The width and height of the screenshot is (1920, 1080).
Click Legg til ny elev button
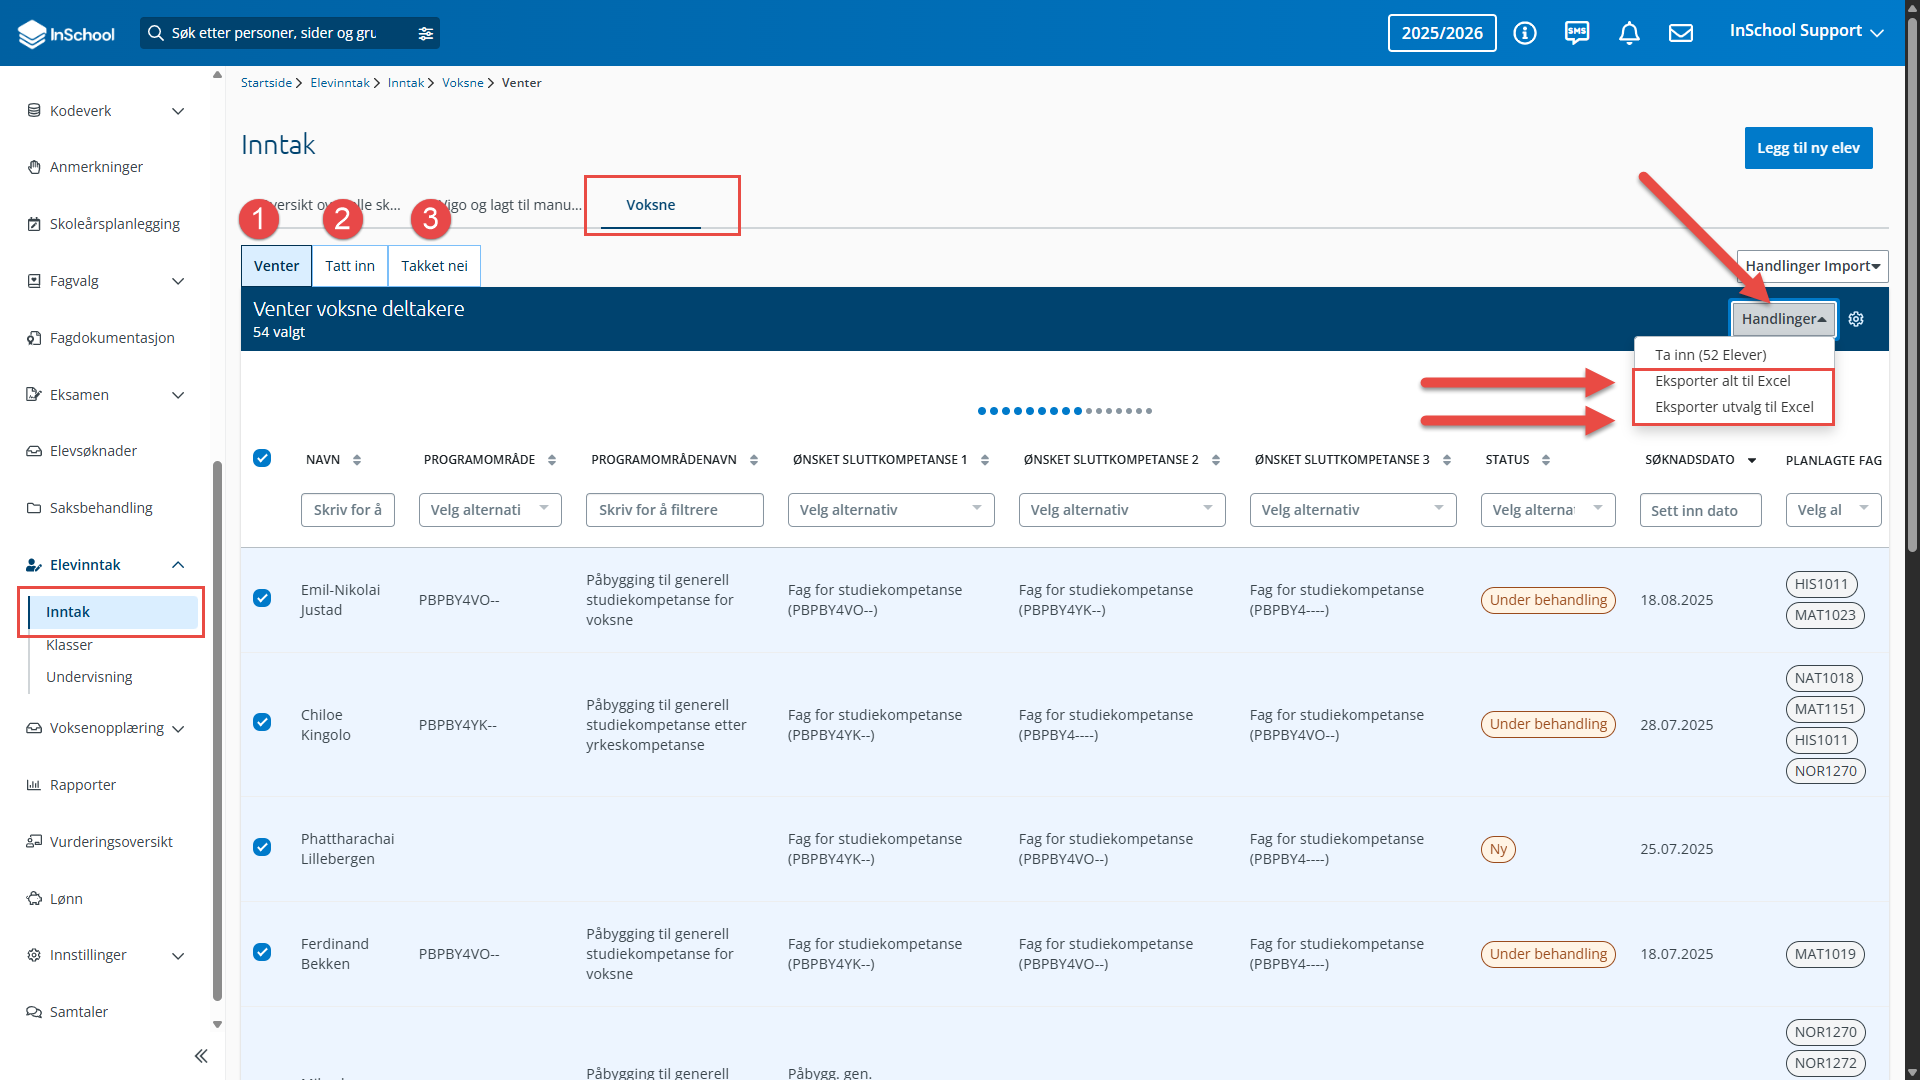click(x=1808, y=148)
